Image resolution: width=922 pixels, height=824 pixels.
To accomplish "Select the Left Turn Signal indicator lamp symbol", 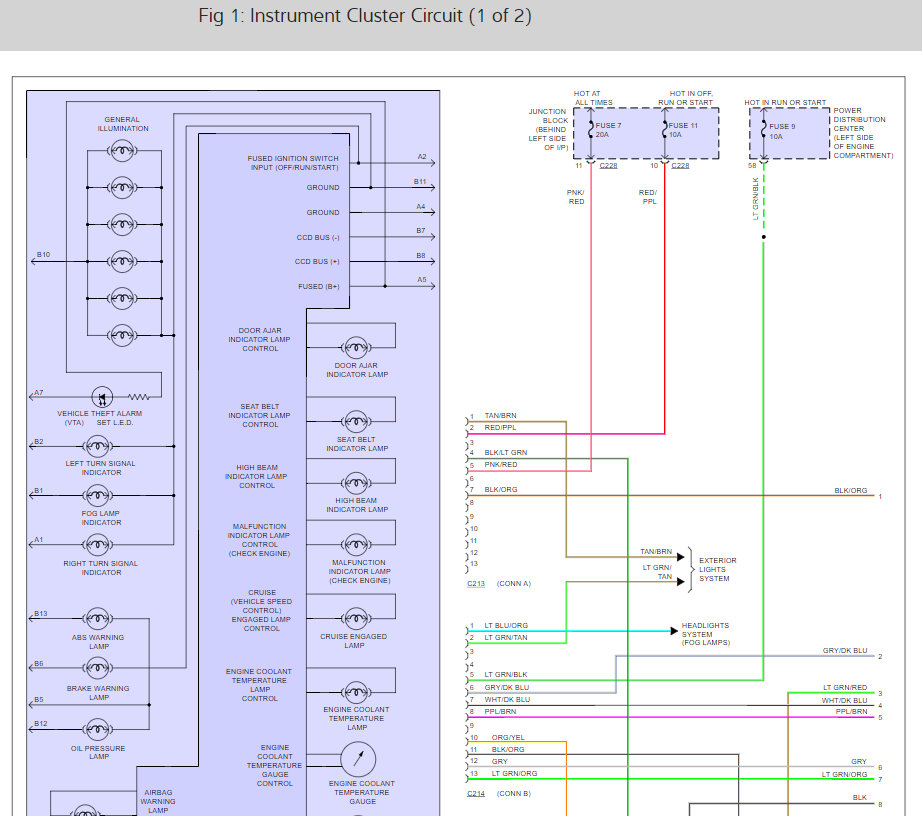I will point(98,446).
